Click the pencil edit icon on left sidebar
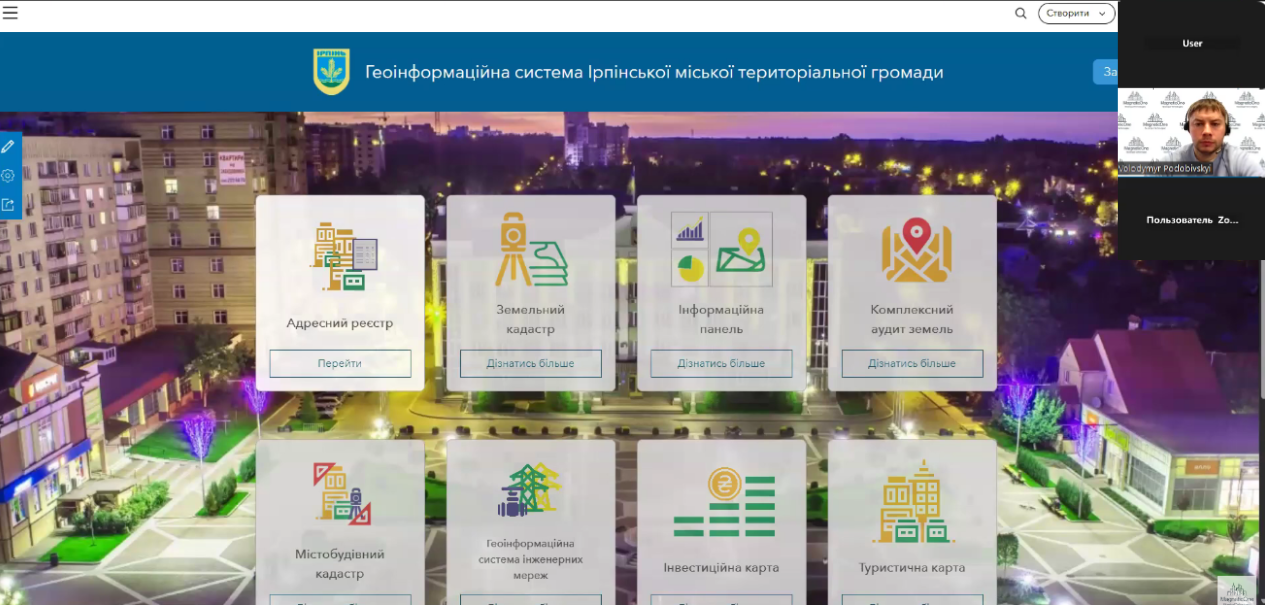Screen dimensions: 1265x605 coord(8,146)
